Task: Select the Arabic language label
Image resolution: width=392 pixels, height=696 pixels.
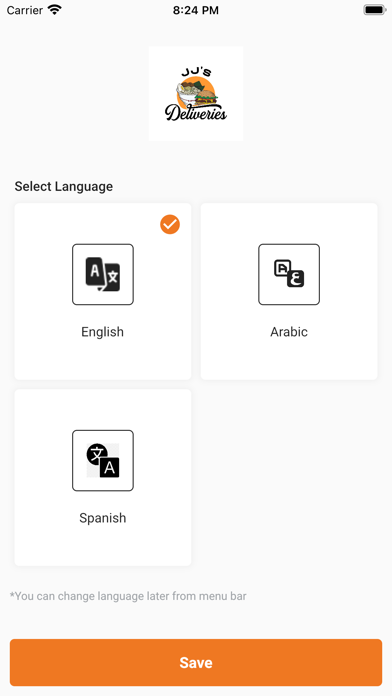Action: tap(289, 332)
